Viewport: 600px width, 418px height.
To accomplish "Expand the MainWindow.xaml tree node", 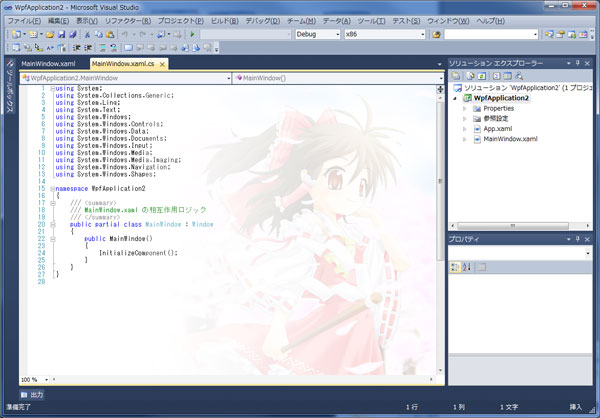I will point(465,139).
